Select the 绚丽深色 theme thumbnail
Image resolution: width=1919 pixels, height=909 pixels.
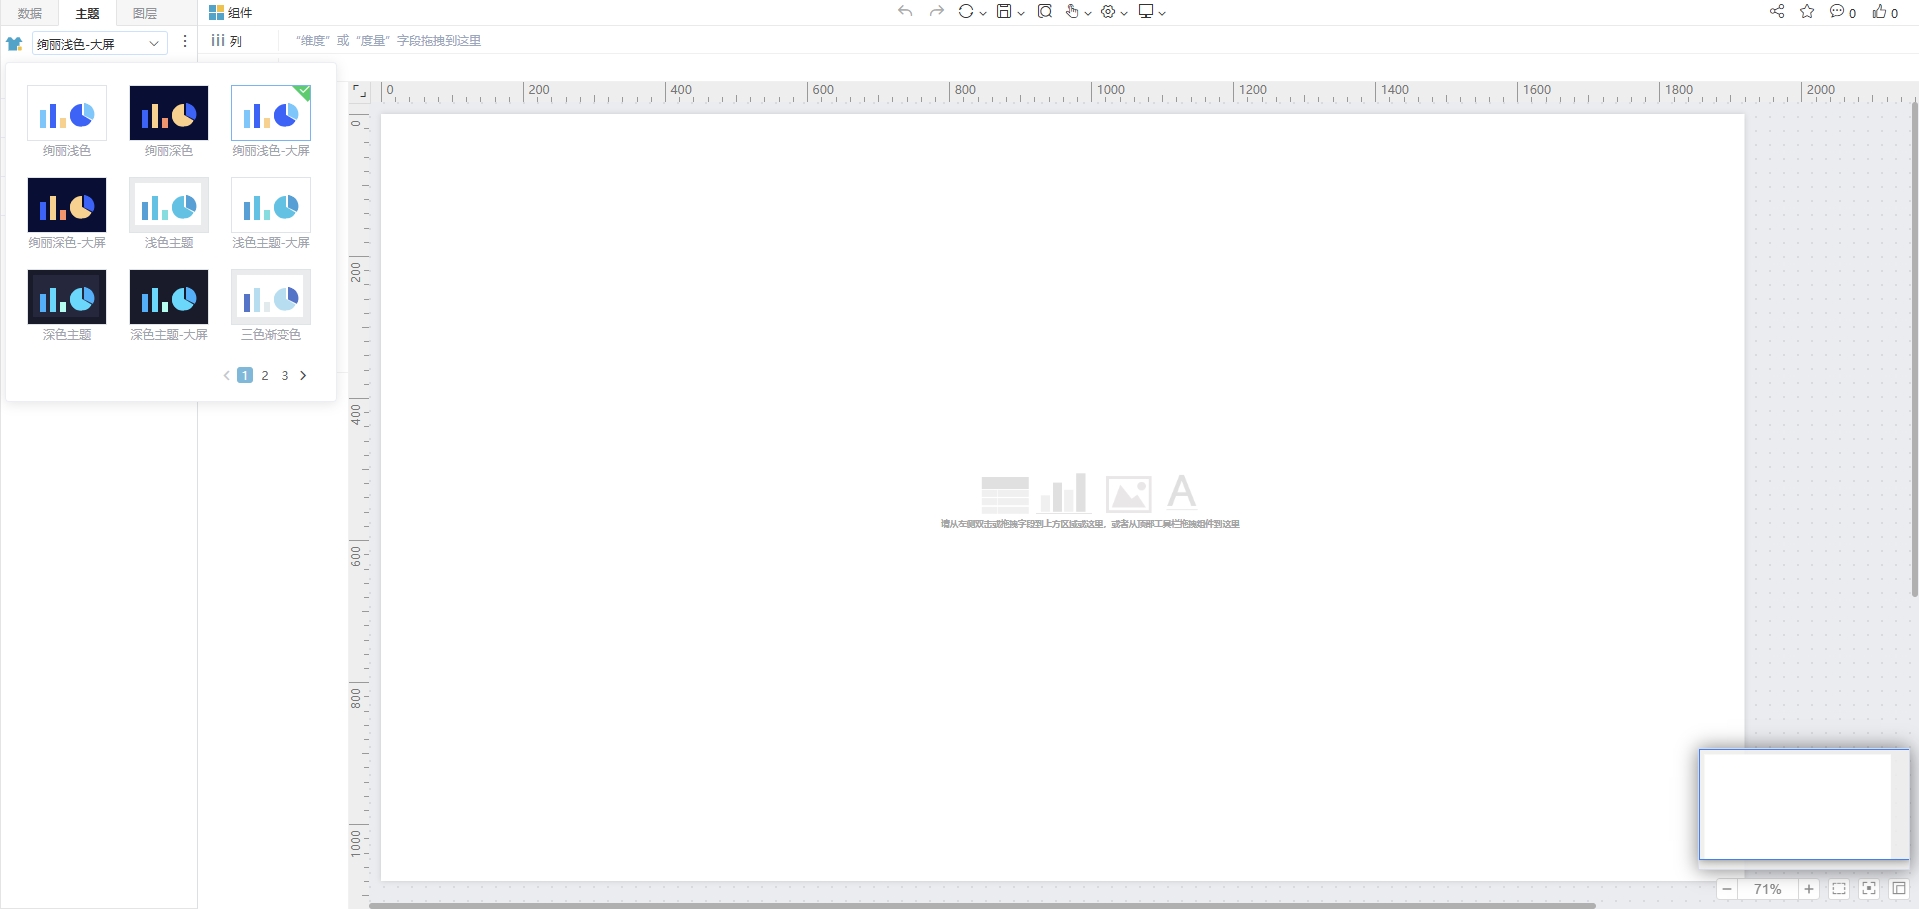point(169,113)
